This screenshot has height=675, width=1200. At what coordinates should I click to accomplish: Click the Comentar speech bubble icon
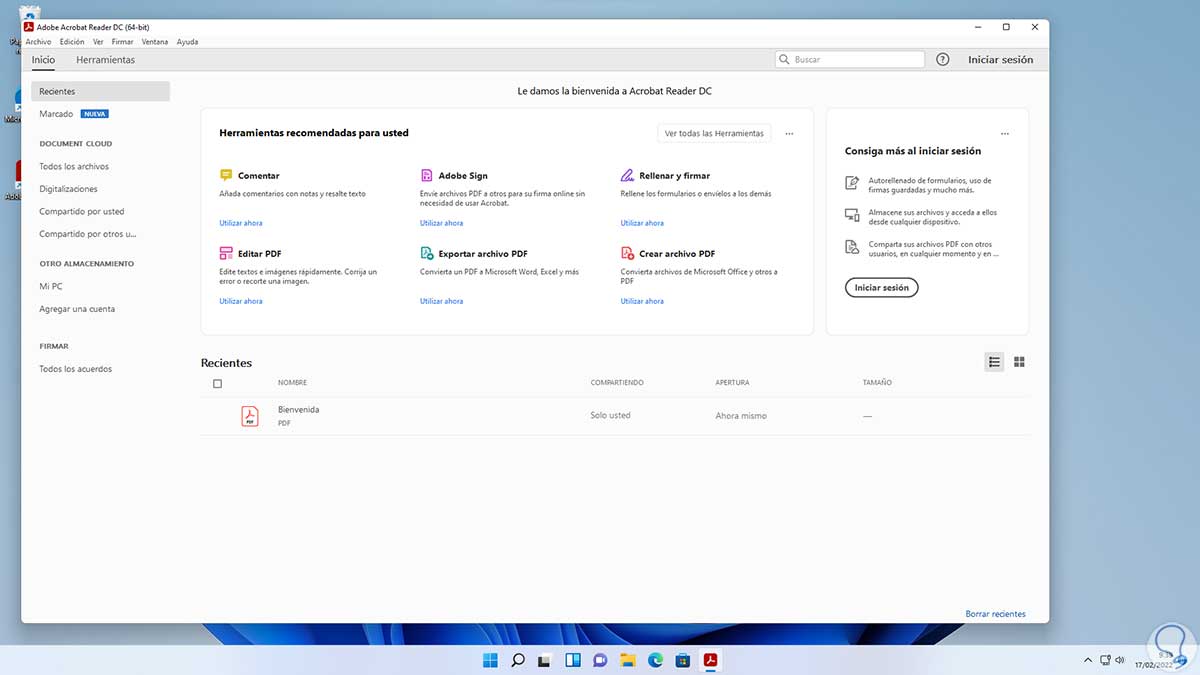(x=226, y=175)
